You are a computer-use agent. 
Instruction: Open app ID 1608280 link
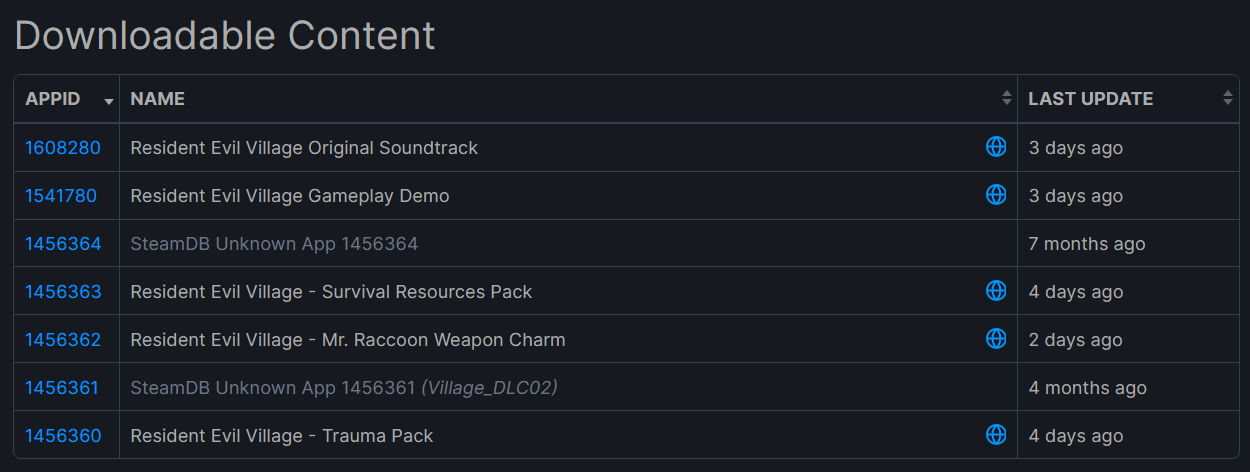point(63,148)
